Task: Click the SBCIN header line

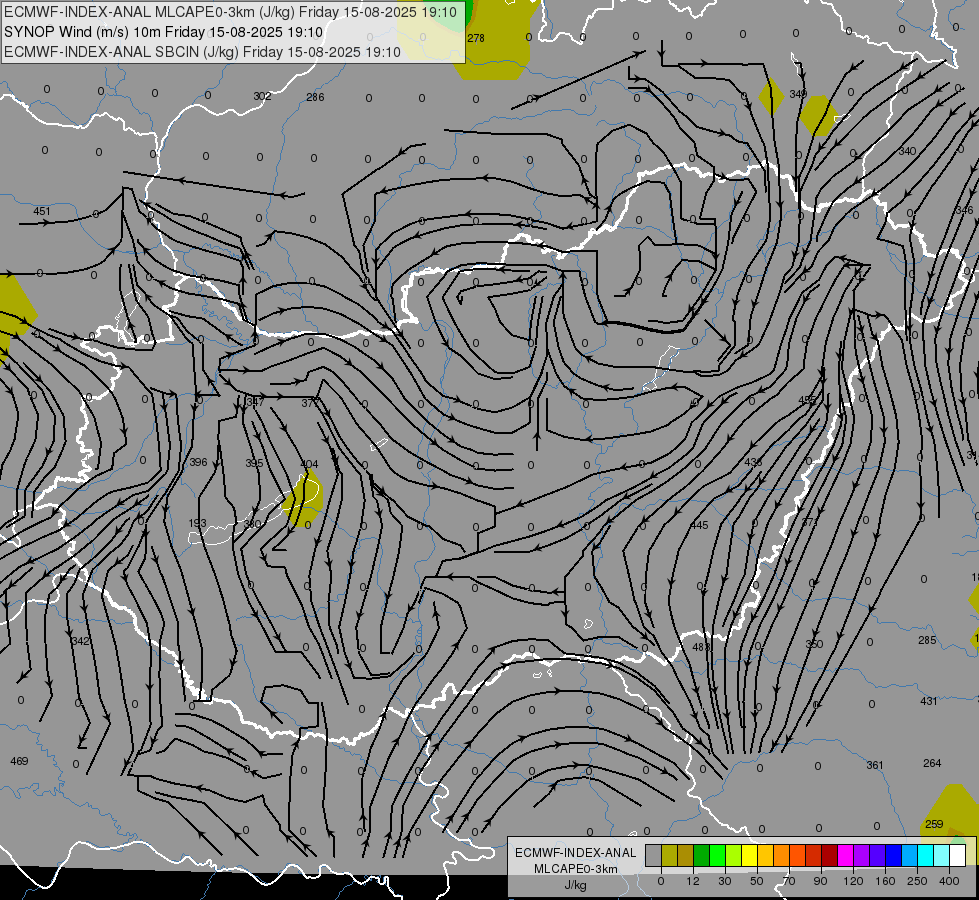Action: pyautogui.click(x=202, y=52)
